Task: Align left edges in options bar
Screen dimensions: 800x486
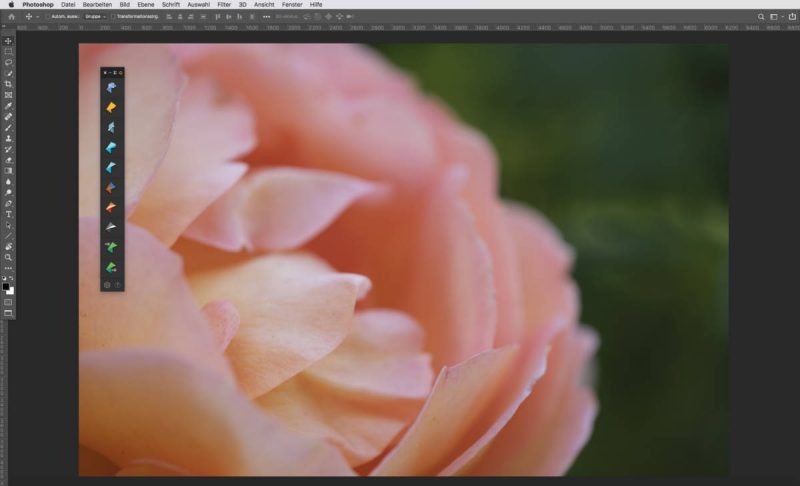Action: [x=169, y=17]
